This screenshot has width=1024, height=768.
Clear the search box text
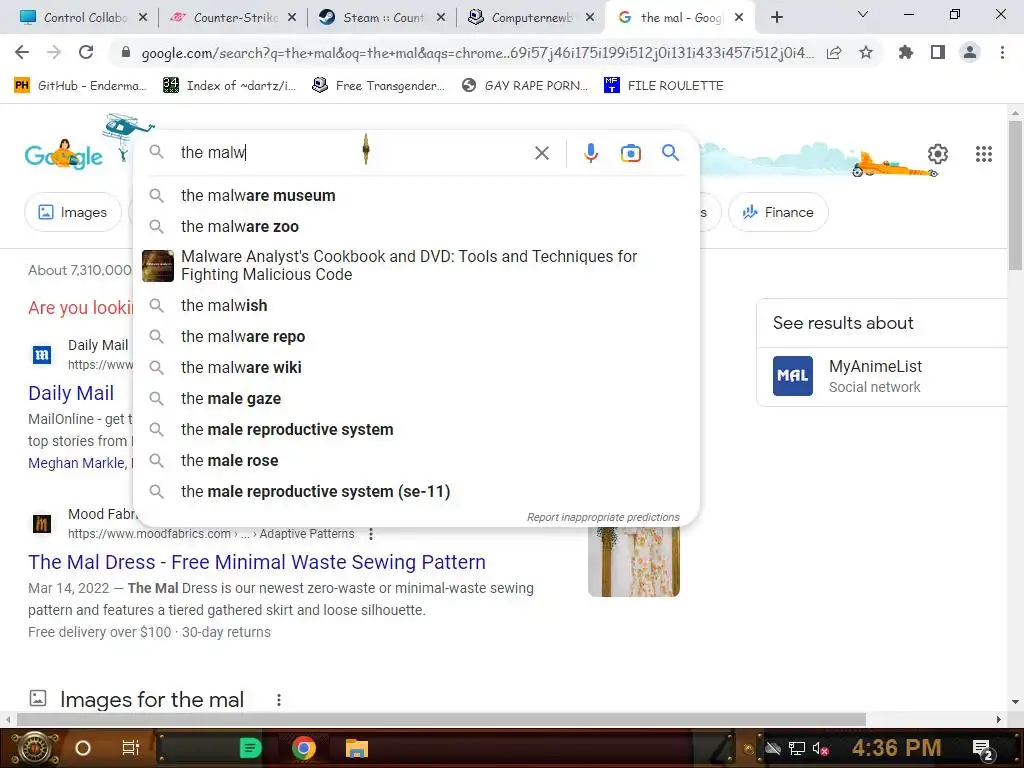(x=541, y=153)
